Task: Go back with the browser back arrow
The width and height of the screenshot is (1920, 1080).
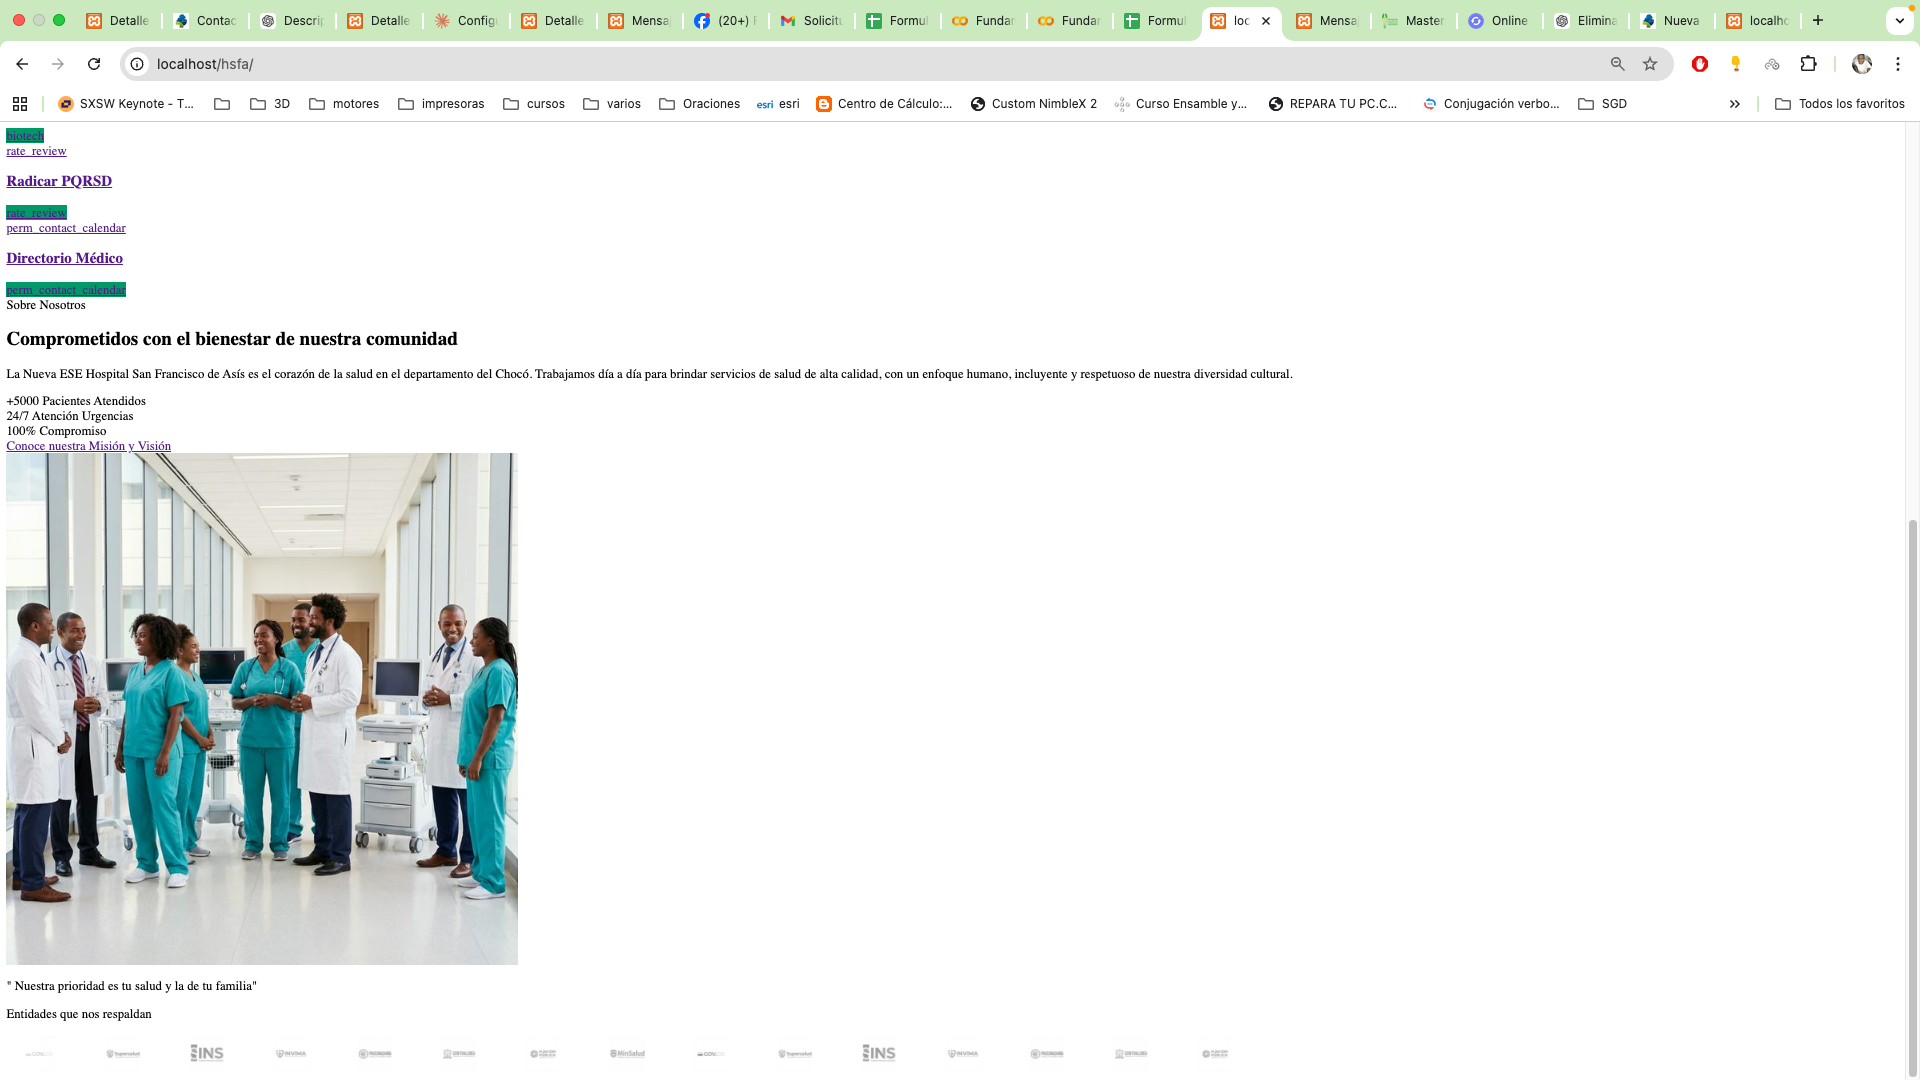Action: coord(22,64)
